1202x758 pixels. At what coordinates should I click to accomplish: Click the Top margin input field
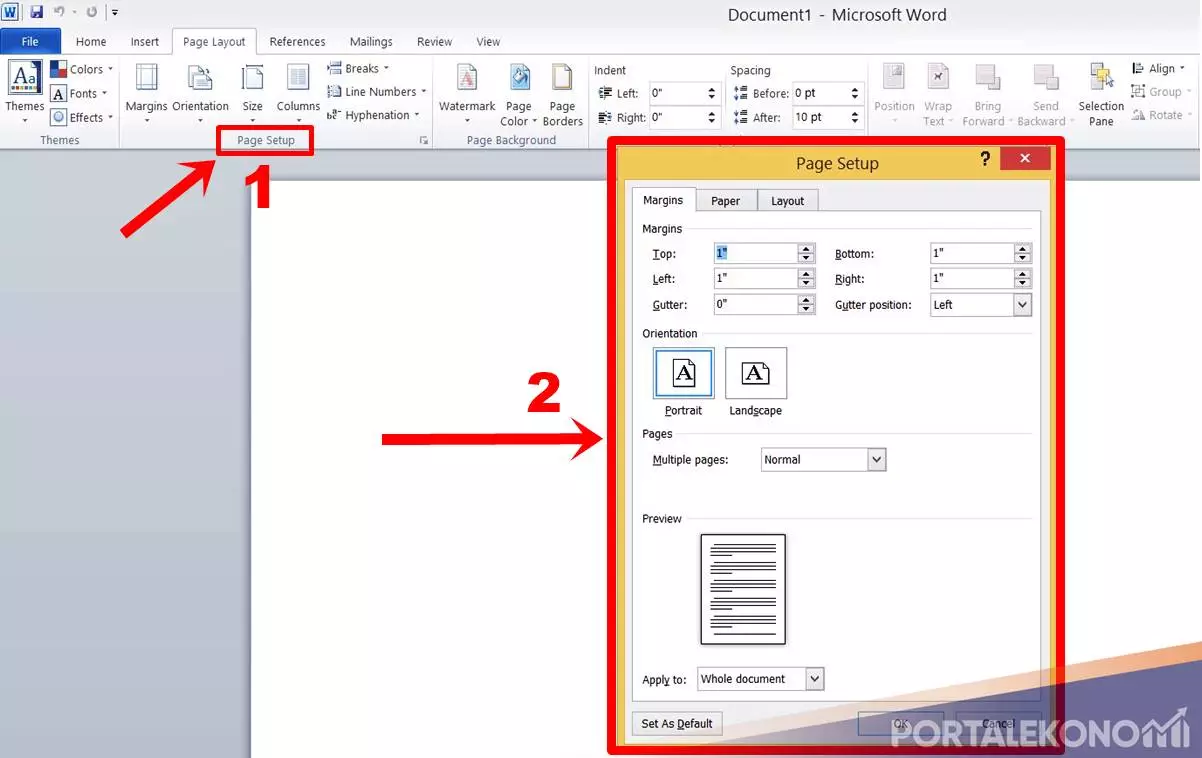coord(756,254)
